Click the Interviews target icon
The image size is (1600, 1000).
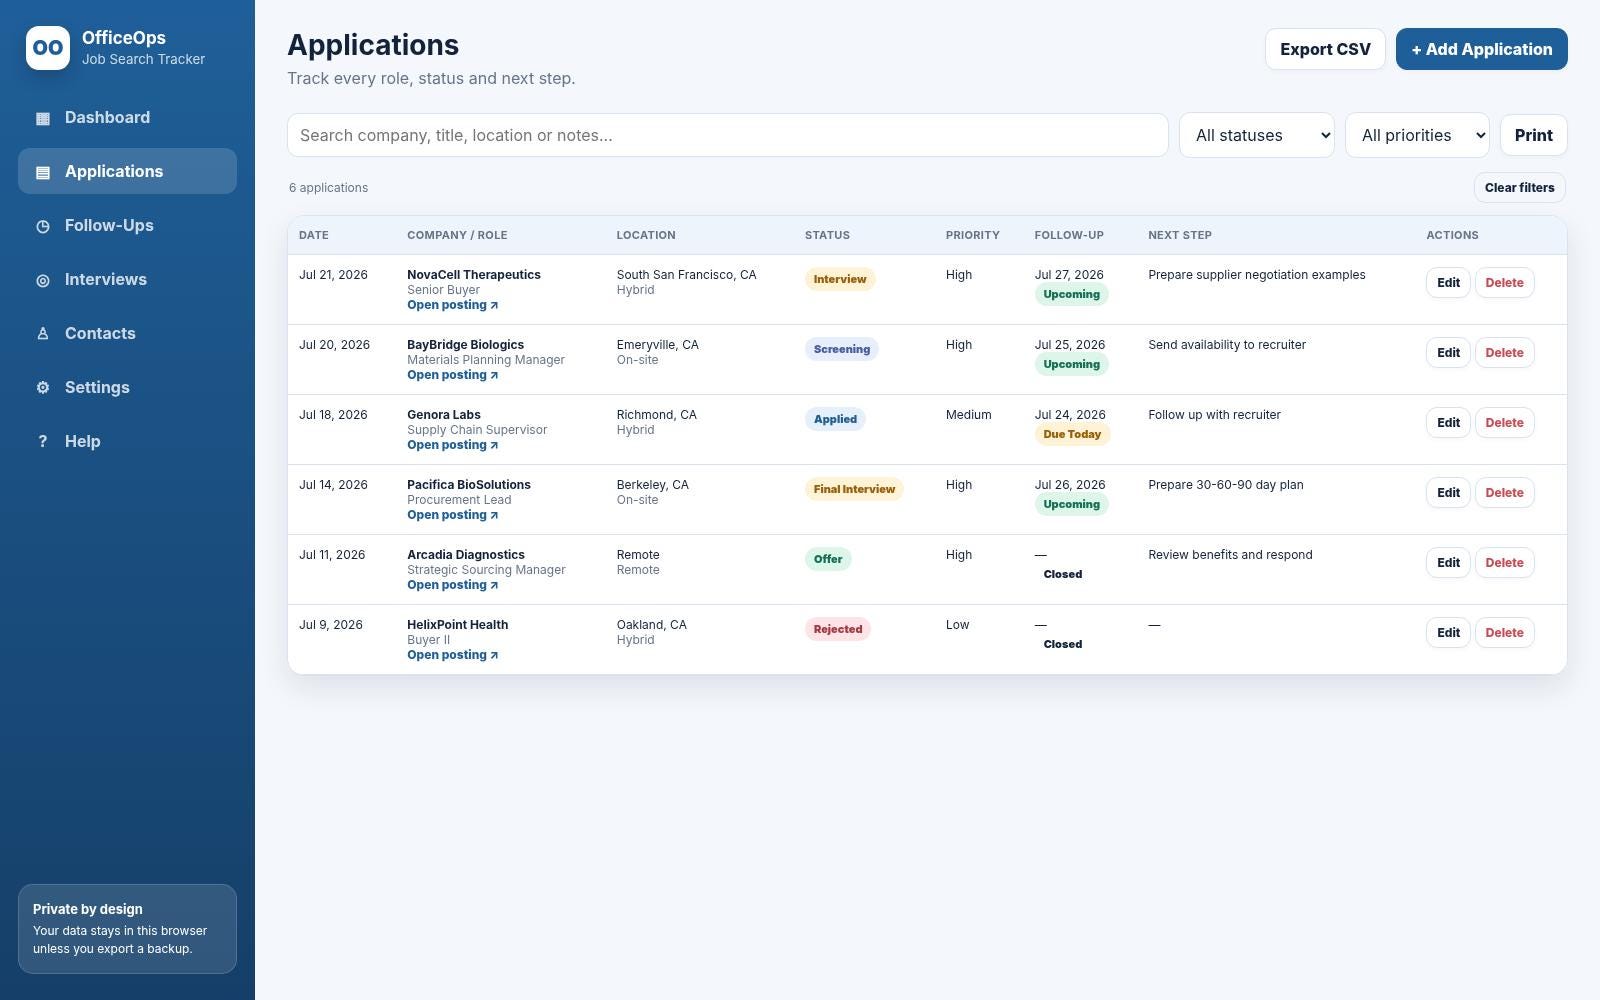pyautogui.click(x=43, y=280)
